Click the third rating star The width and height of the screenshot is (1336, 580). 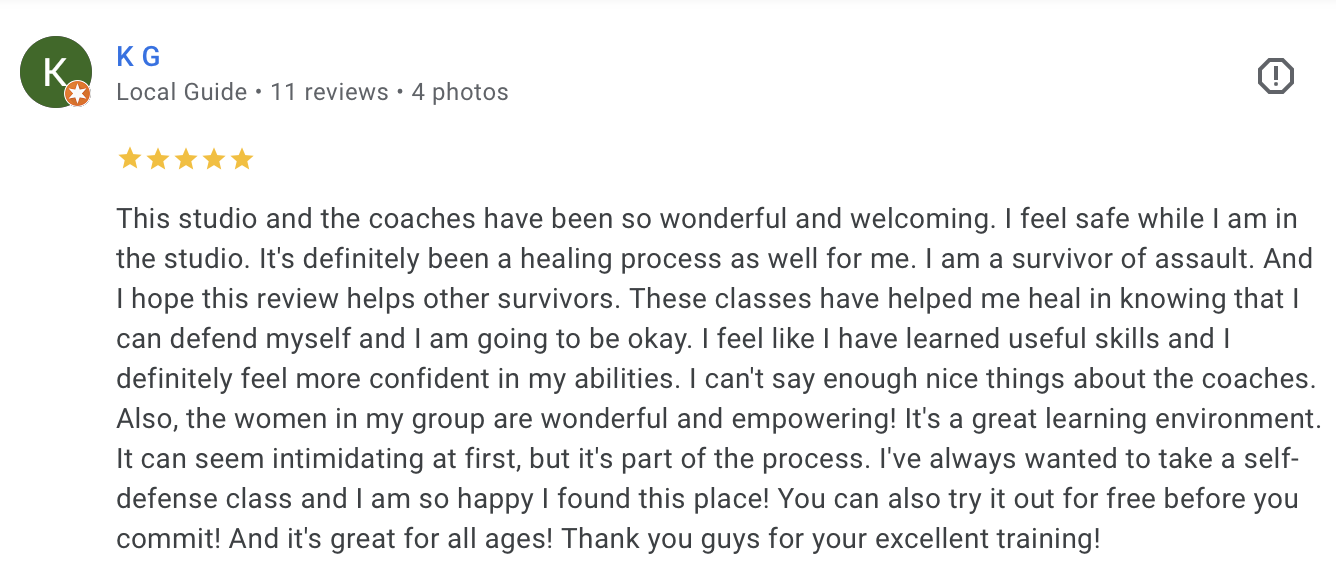click(185, 159)
